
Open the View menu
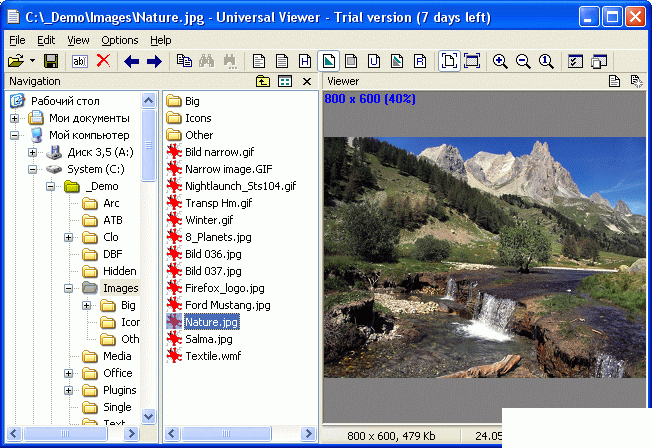pyautogui.click(x=78, y=40)
